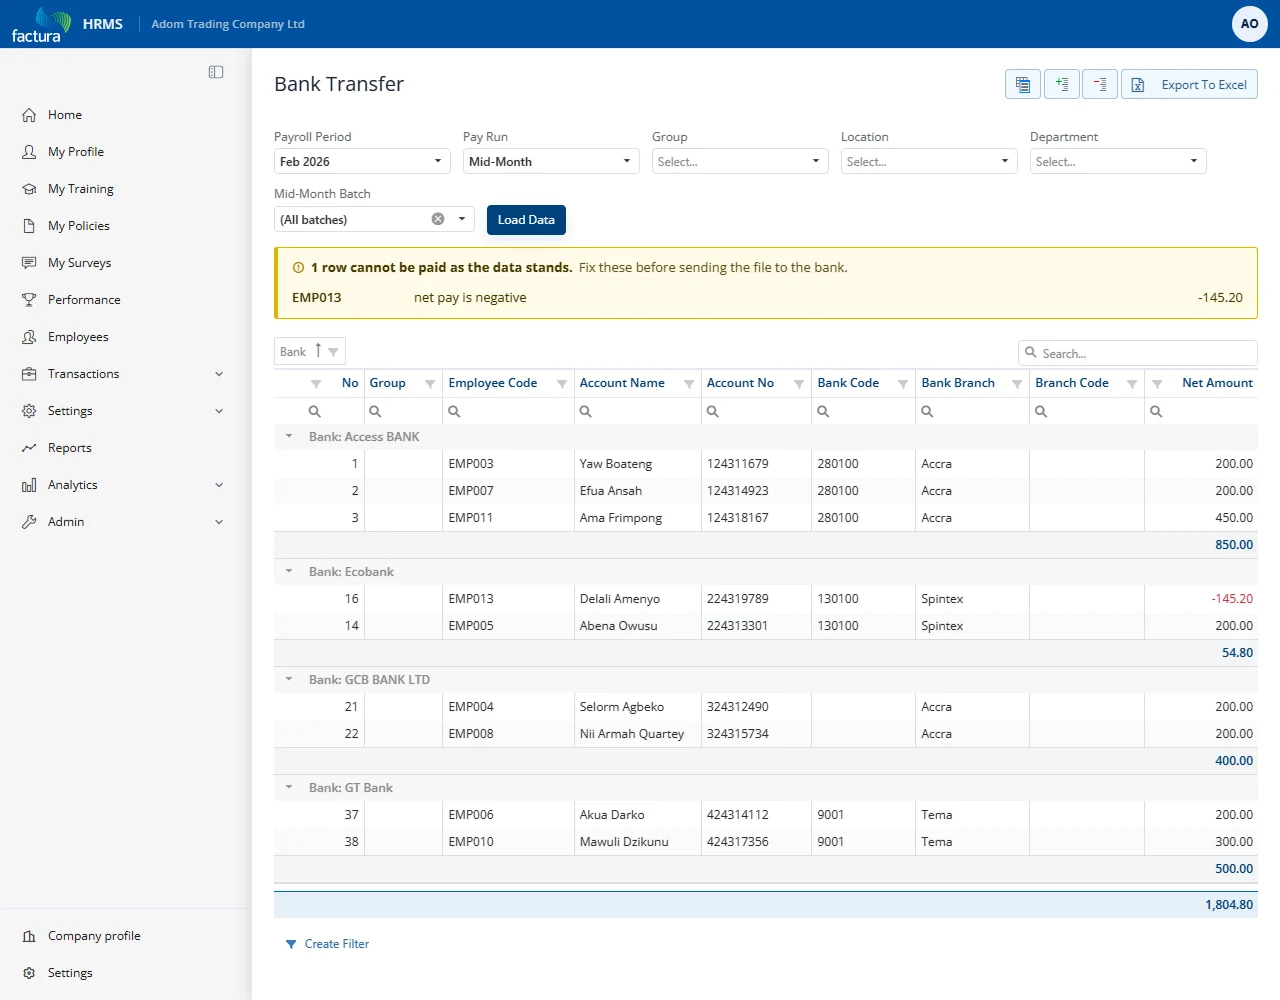Open the column chooser icon
The width and height of the screenshot is (1280, 1000).
coord(1022,85)
